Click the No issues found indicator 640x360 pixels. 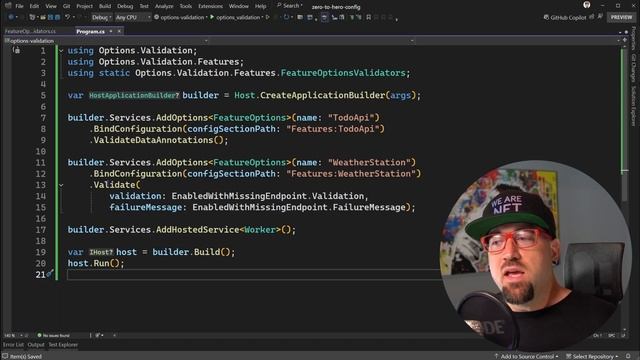[53, 336]
